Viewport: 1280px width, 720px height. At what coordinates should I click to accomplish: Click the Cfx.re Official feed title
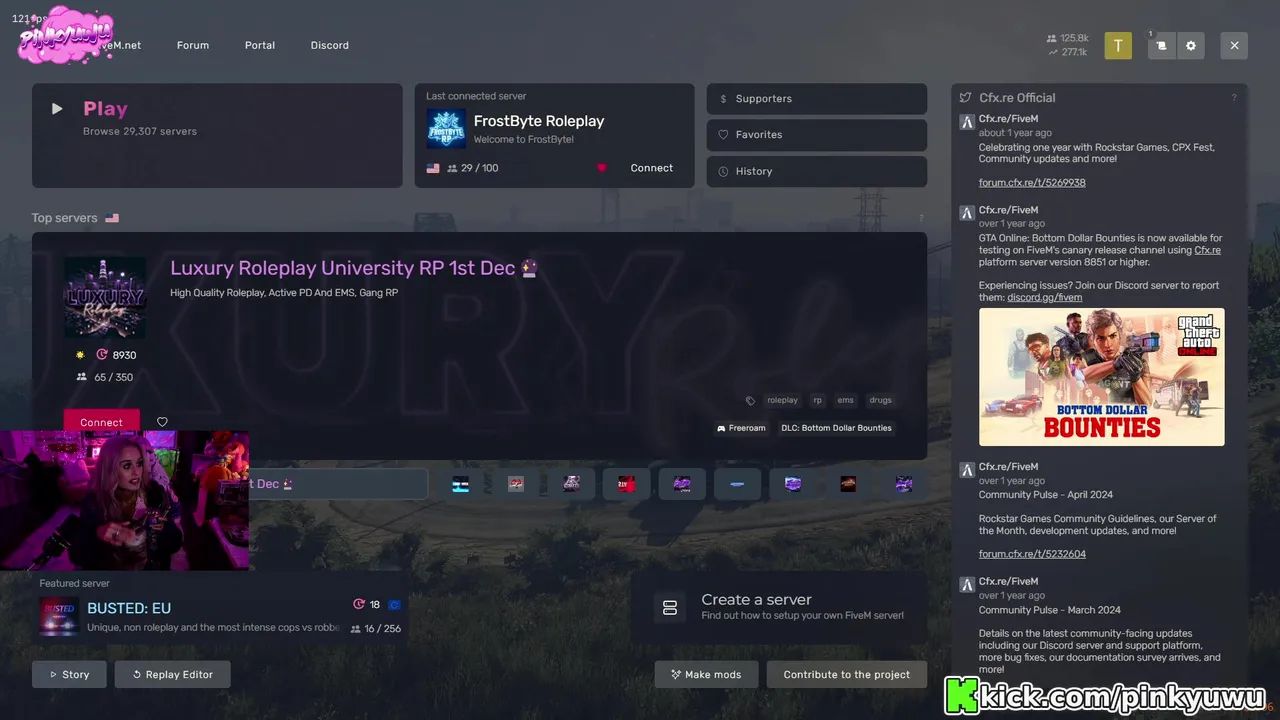[1017, 98]
